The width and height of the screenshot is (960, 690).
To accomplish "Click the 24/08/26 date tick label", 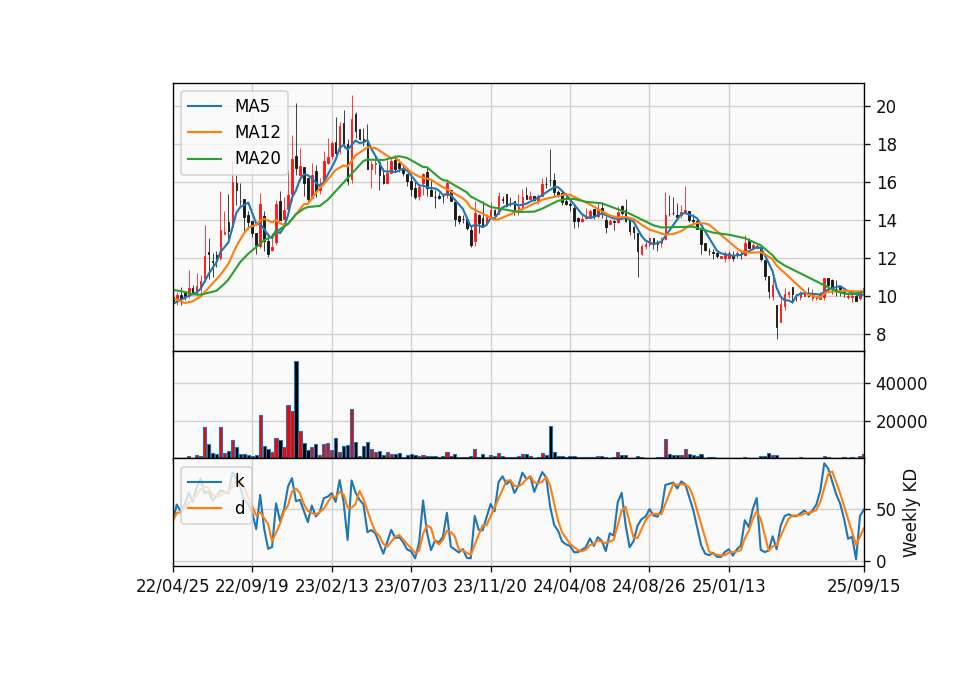I will tap(649, 587).
